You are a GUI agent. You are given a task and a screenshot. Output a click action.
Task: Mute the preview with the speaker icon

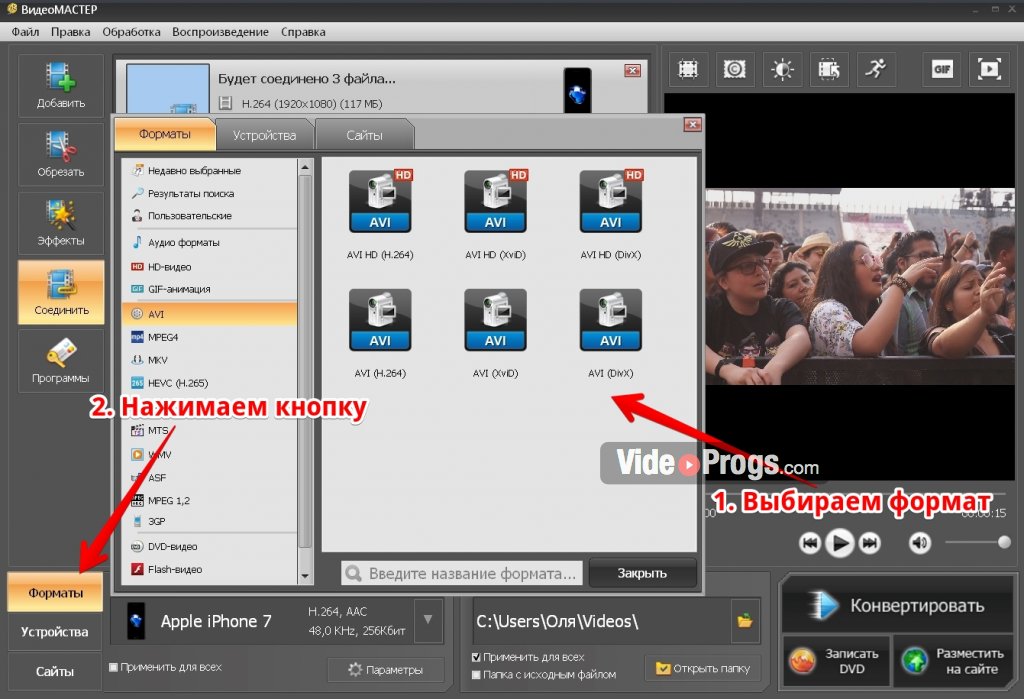point(920,543)
